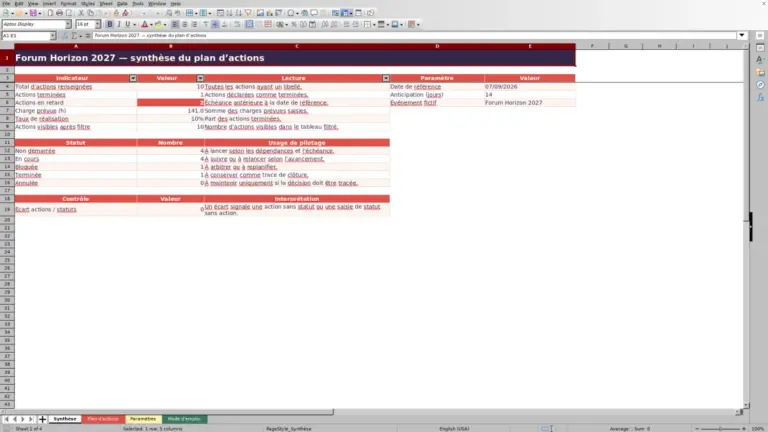Click the Formula equals icon

coord(88,36)
